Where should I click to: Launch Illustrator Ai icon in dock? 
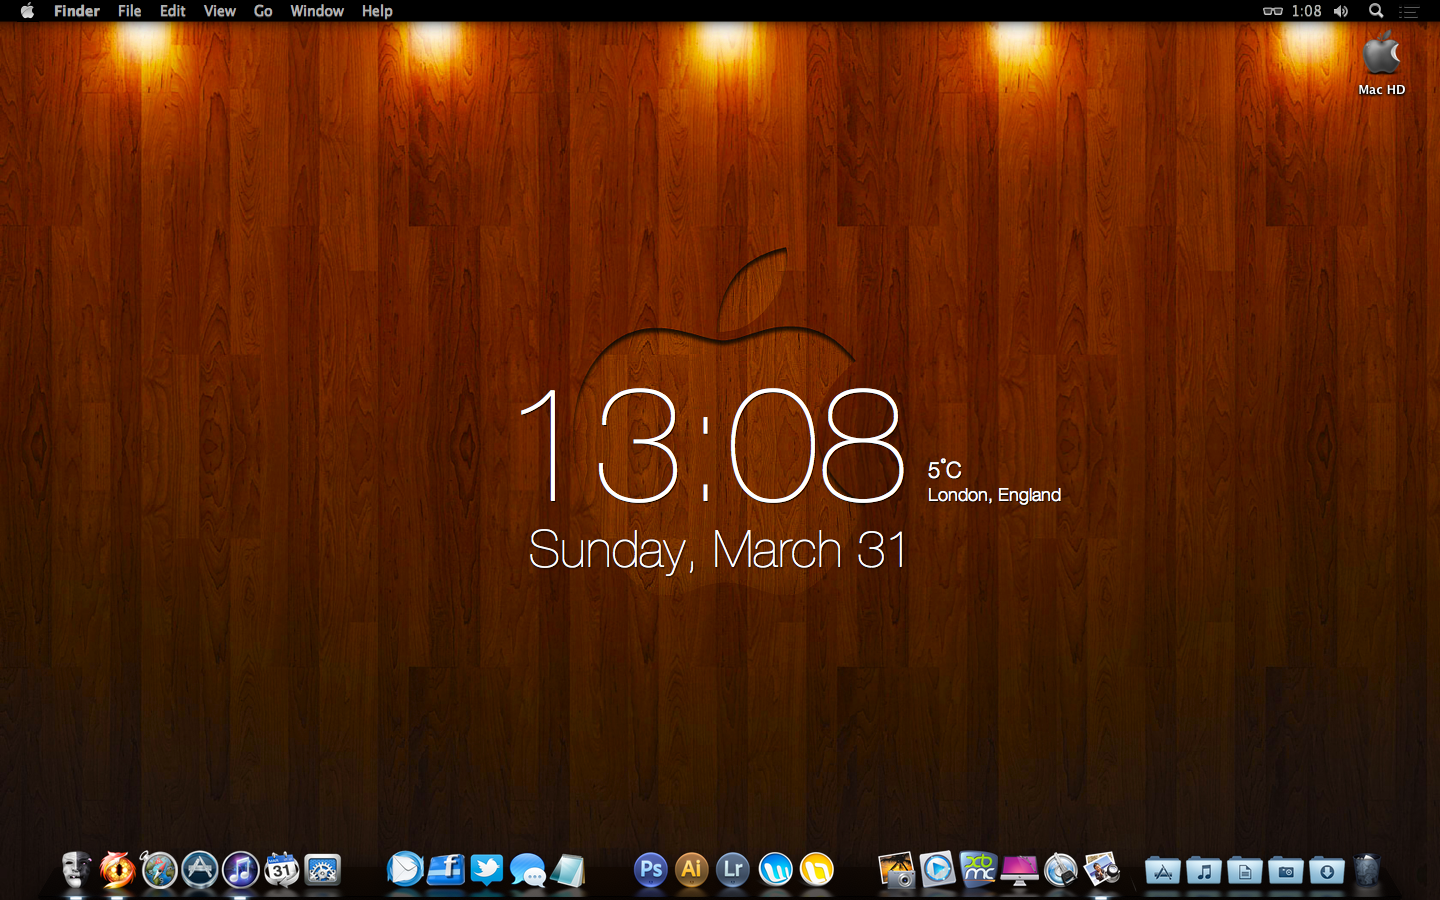tap(692, 869)
